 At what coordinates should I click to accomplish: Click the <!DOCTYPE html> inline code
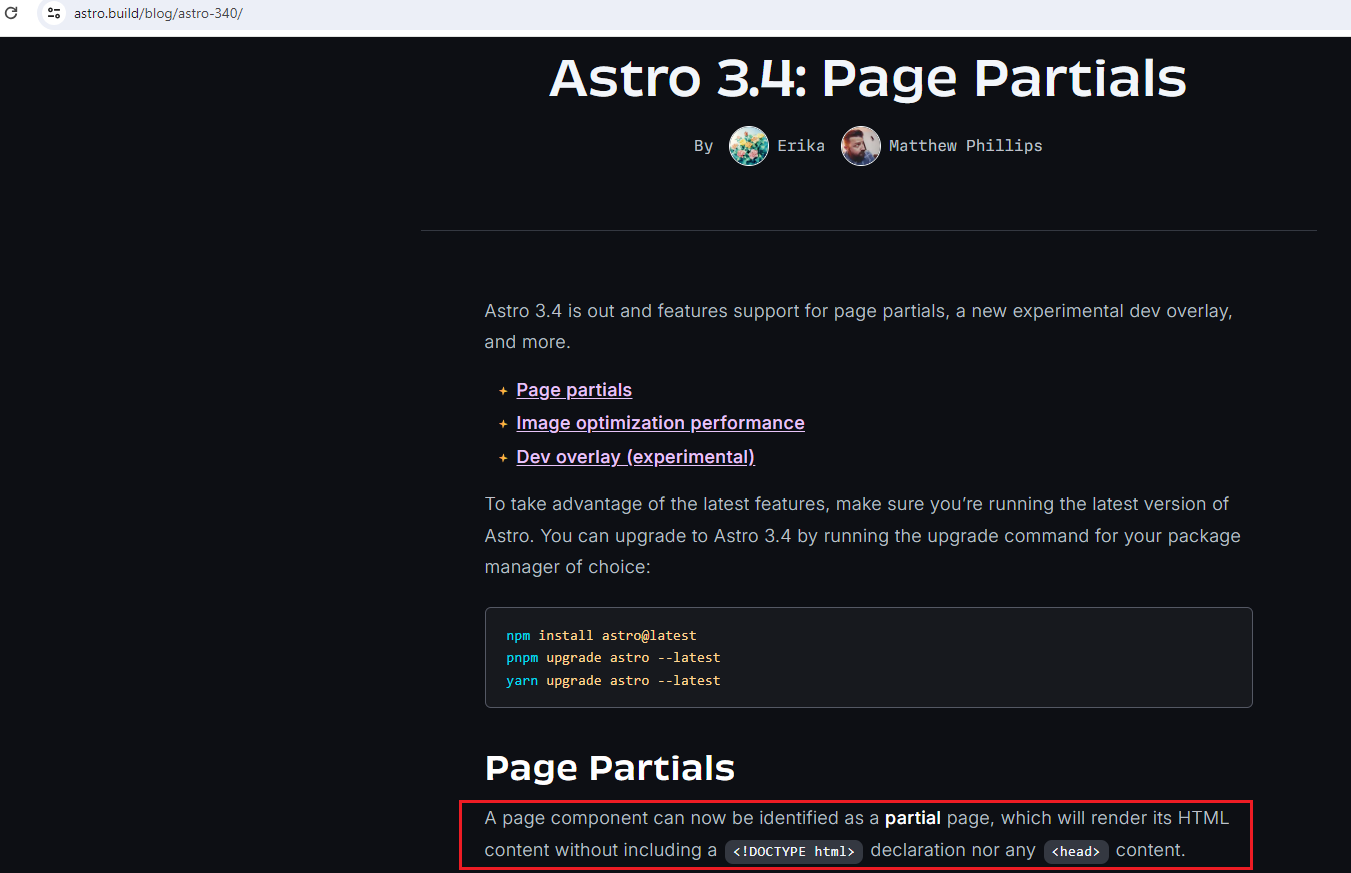pyautogui.click(x=794, y=852)
